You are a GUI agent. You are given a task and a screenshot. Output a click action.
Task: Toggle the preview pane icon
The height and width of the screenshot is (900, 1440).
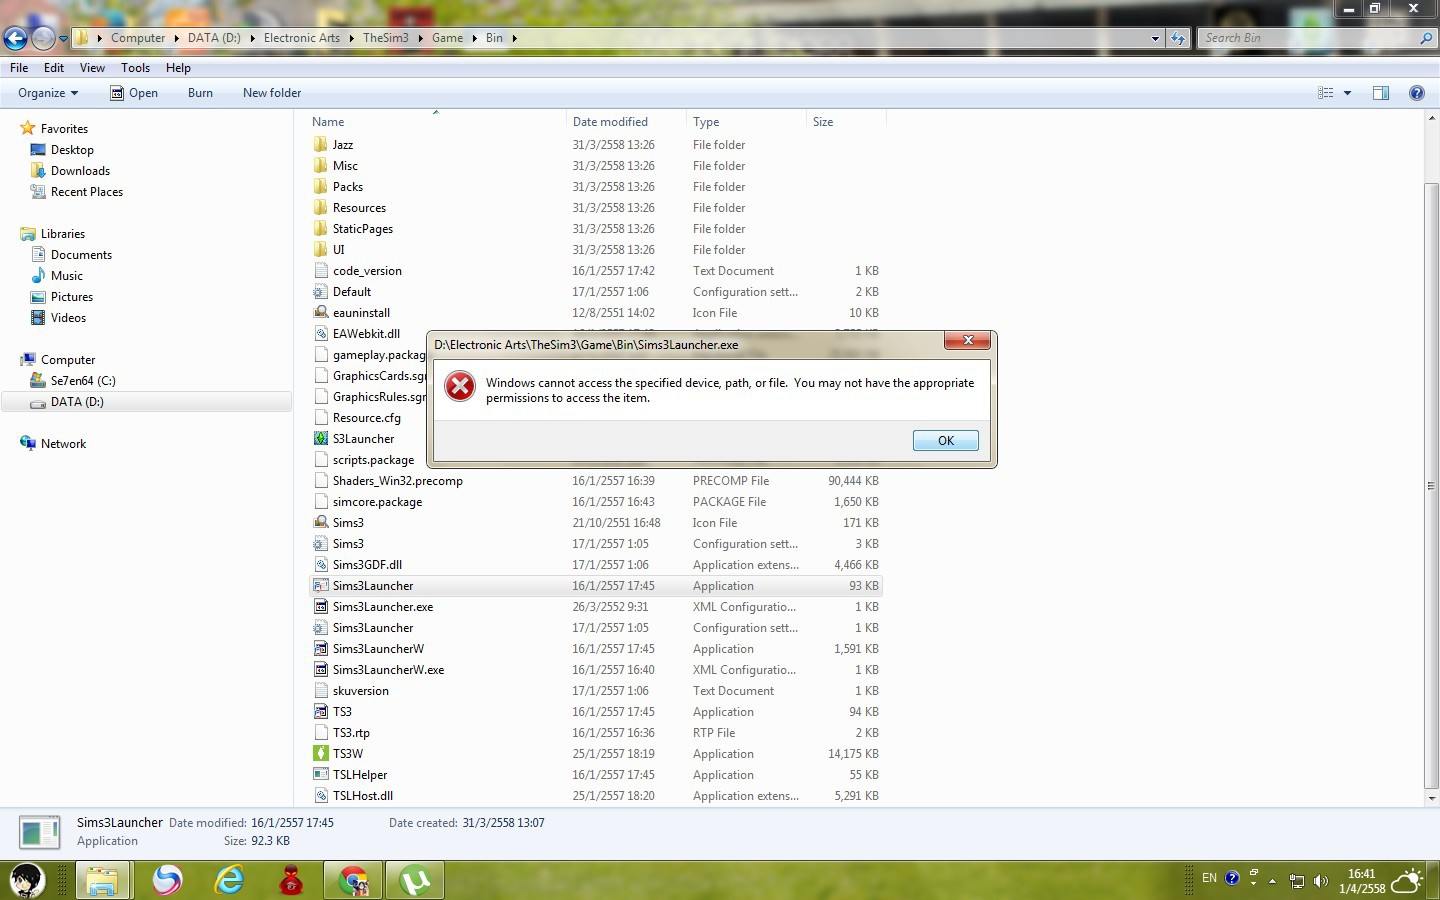click(1381, 93)
